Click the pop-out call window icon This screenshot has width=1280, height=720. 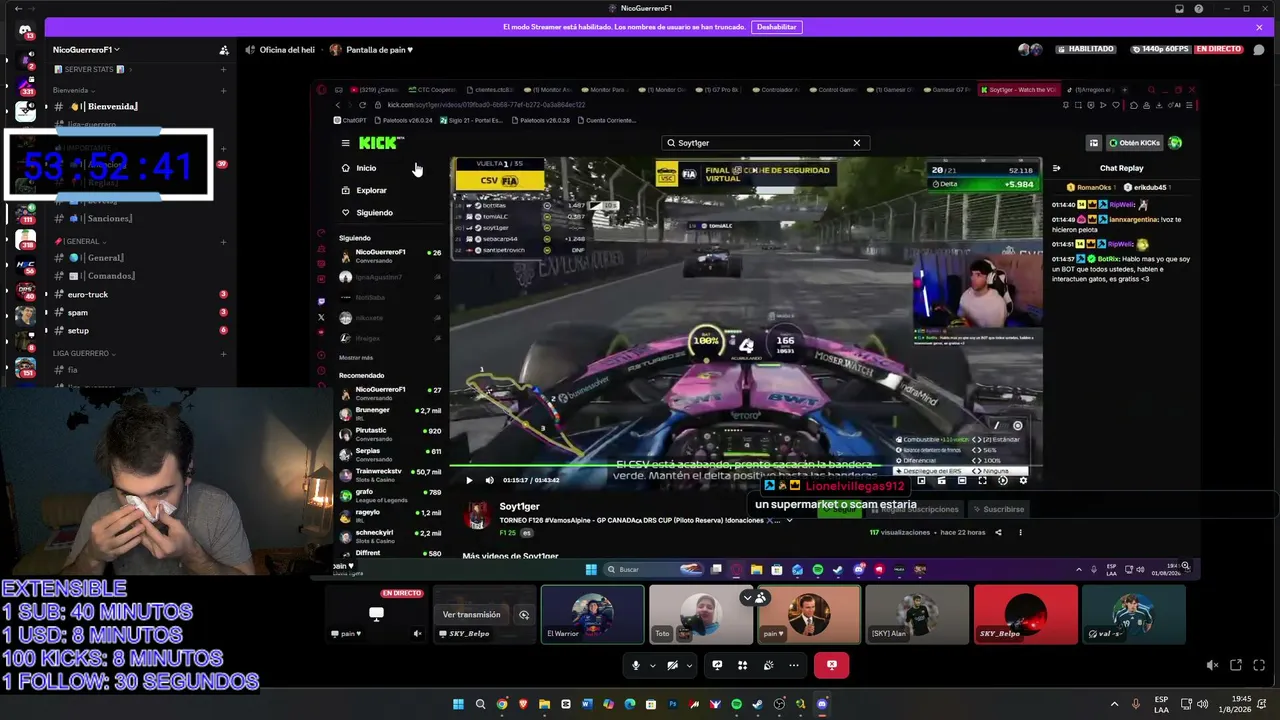click(x=1236, y=665)
